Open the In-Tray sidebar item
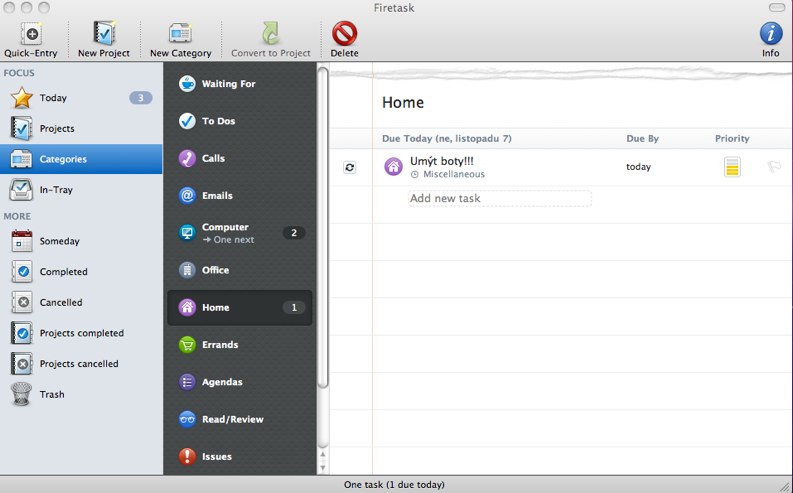The height and width of the screenshot is (493, 793). 81,190
